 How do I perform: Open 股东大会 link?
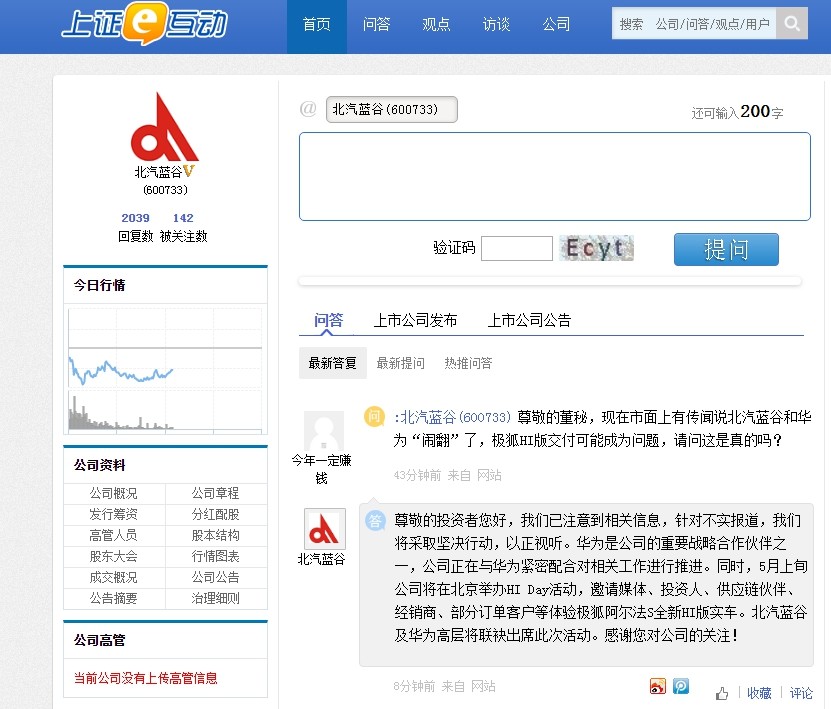(113, 556)
